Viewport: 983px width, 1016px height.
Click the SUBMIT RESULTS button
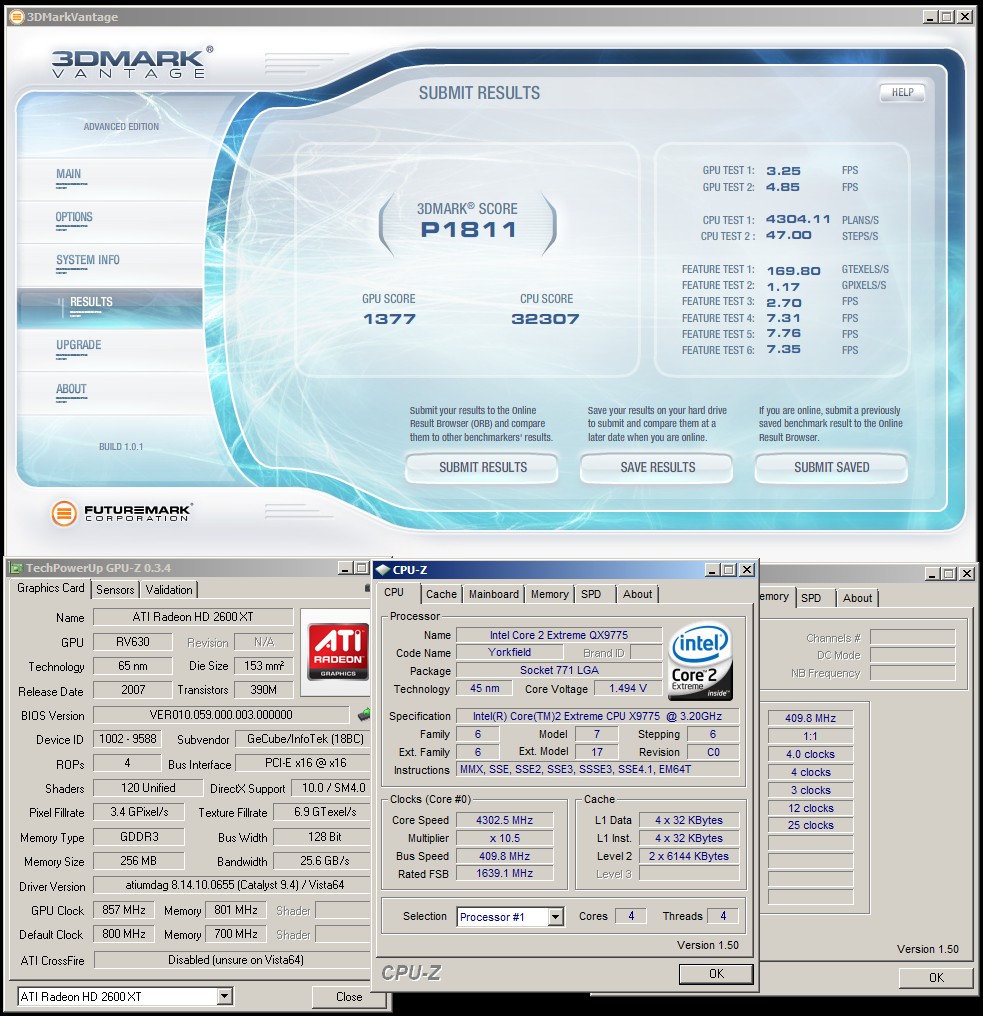click(x=482, y=467)
